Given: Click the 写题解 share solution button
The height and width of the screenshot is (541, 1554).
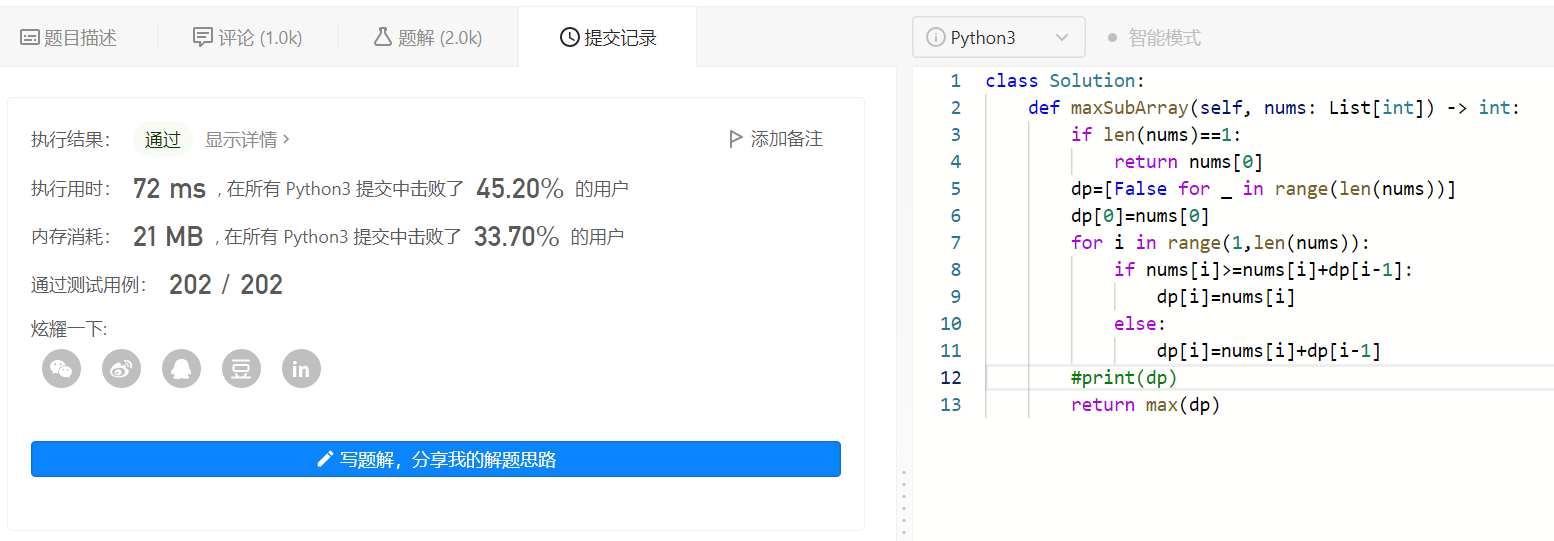Looking at the screenshot, I should (436, 460).
